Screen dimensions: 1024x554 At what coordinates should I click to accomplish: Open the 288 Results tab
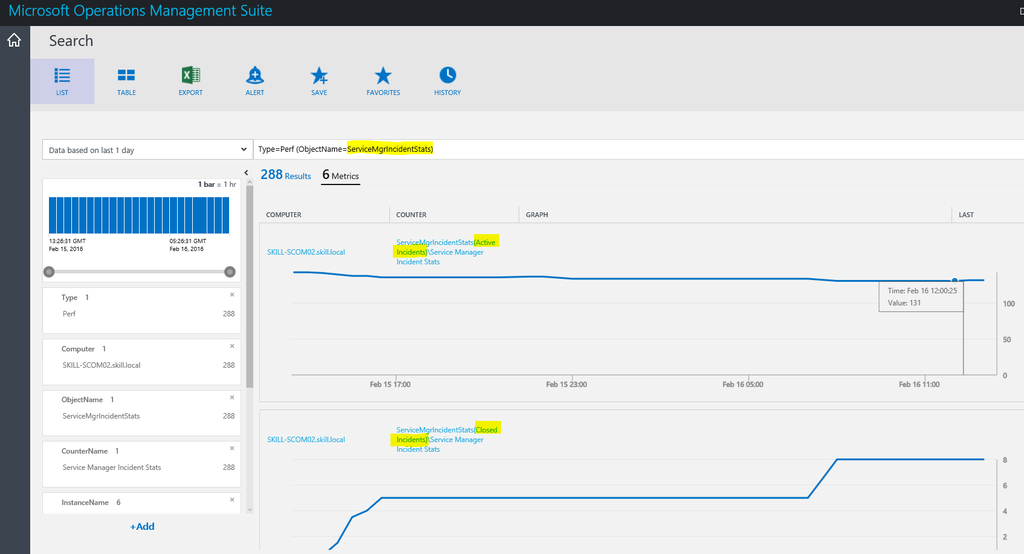(285, 175)
